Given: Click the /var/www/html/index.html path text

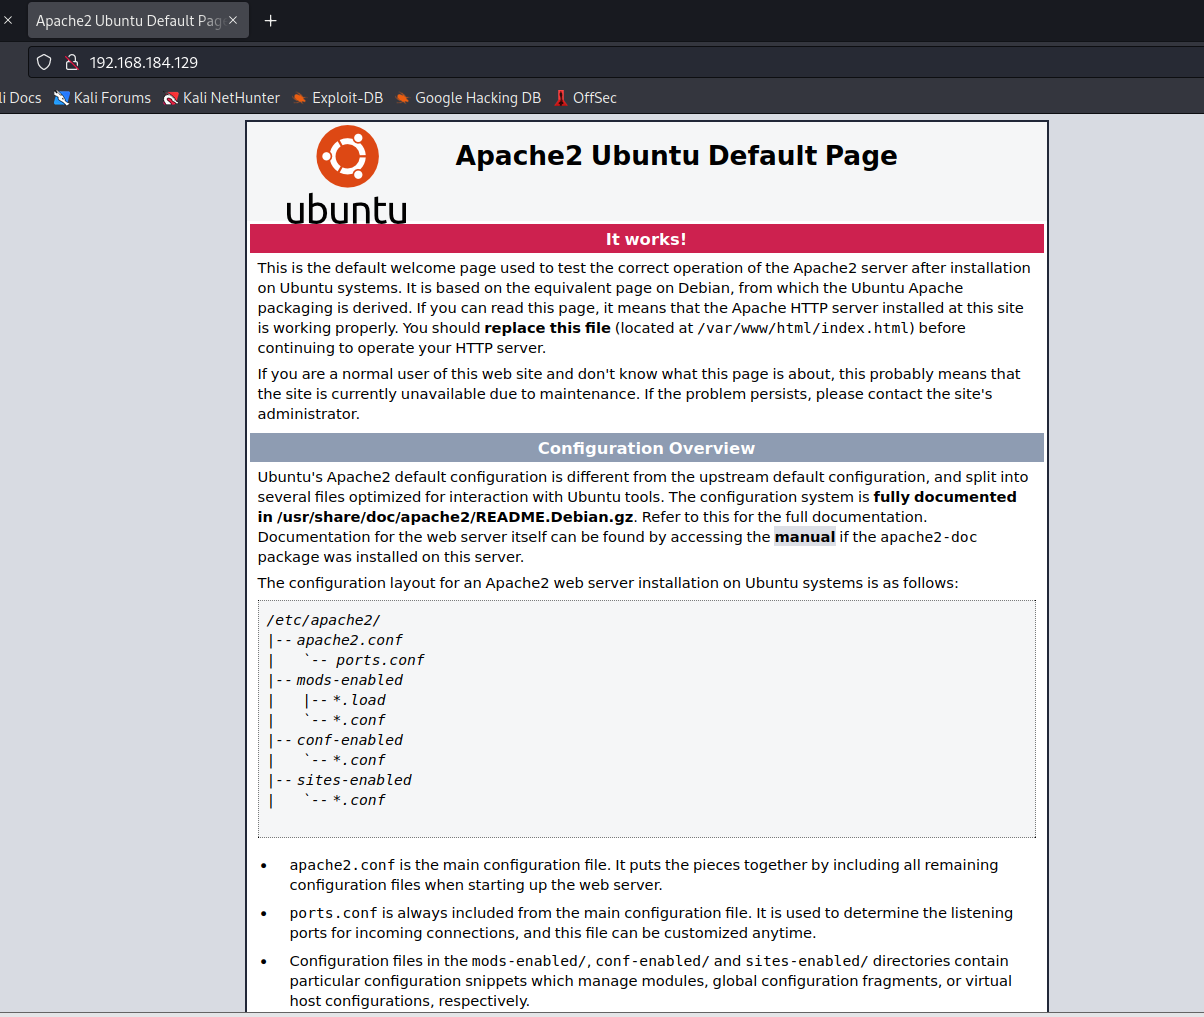Looking at the screenshot, I should pyautogui.click(x=803, y=328).
